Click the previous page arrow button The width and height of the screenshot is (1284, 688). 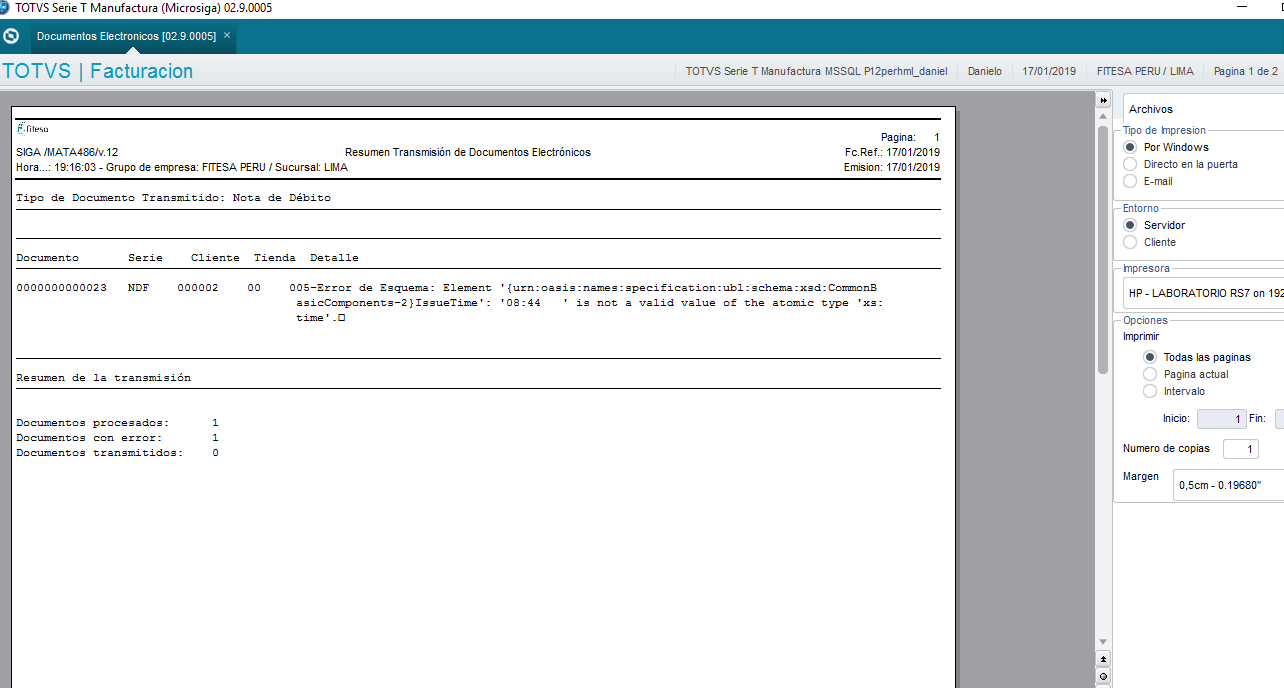(x=1104, y=659)
